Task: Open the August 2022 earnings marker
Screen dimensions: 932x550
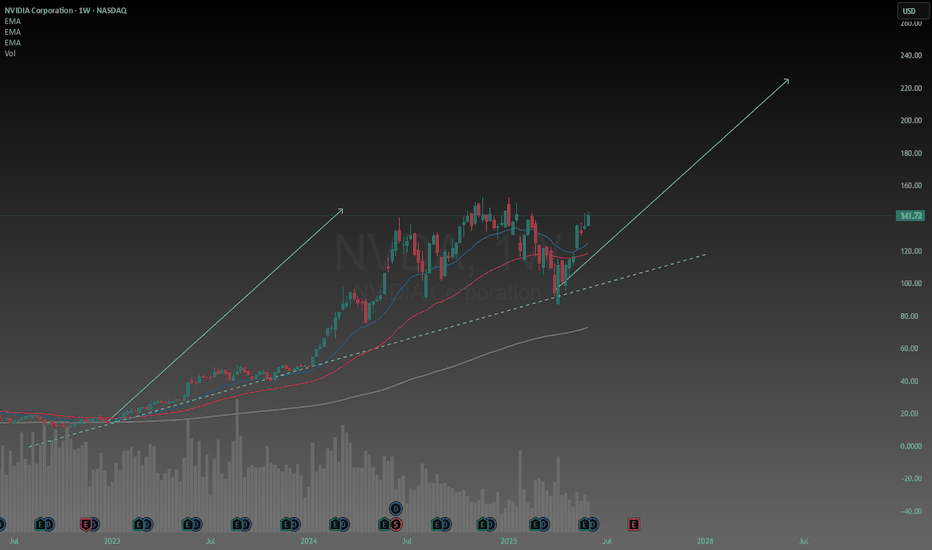Action: [x=40, y=524]
